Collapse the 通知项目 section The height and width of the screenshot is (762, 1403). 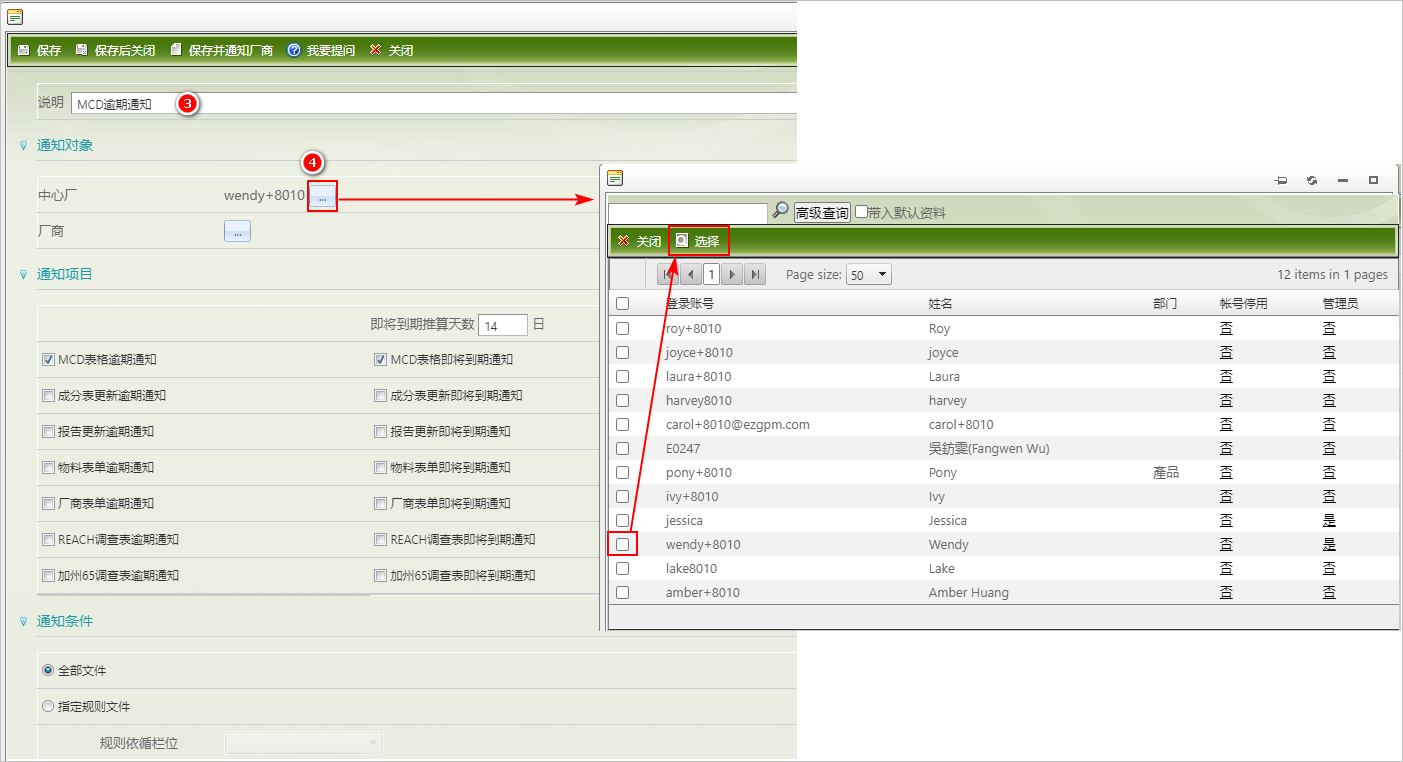click(x=24, y=274)
